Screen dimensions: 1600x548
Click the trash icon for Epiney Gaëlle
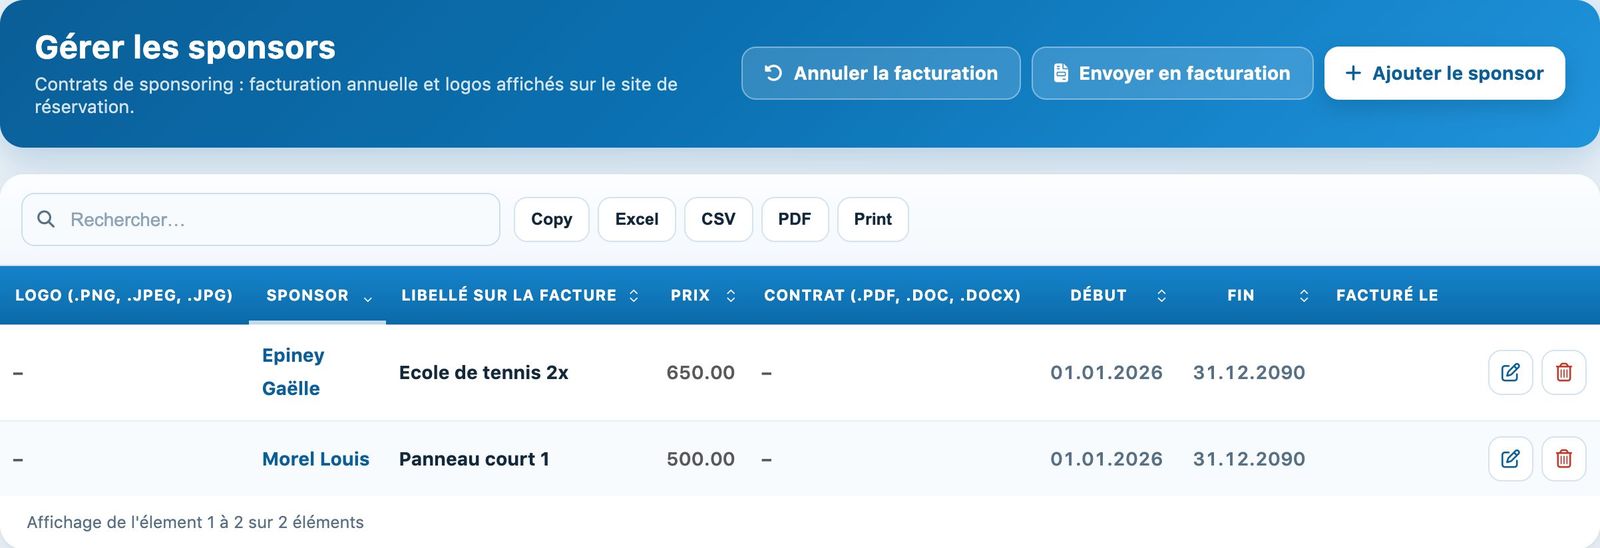(x=1564, y=373)
